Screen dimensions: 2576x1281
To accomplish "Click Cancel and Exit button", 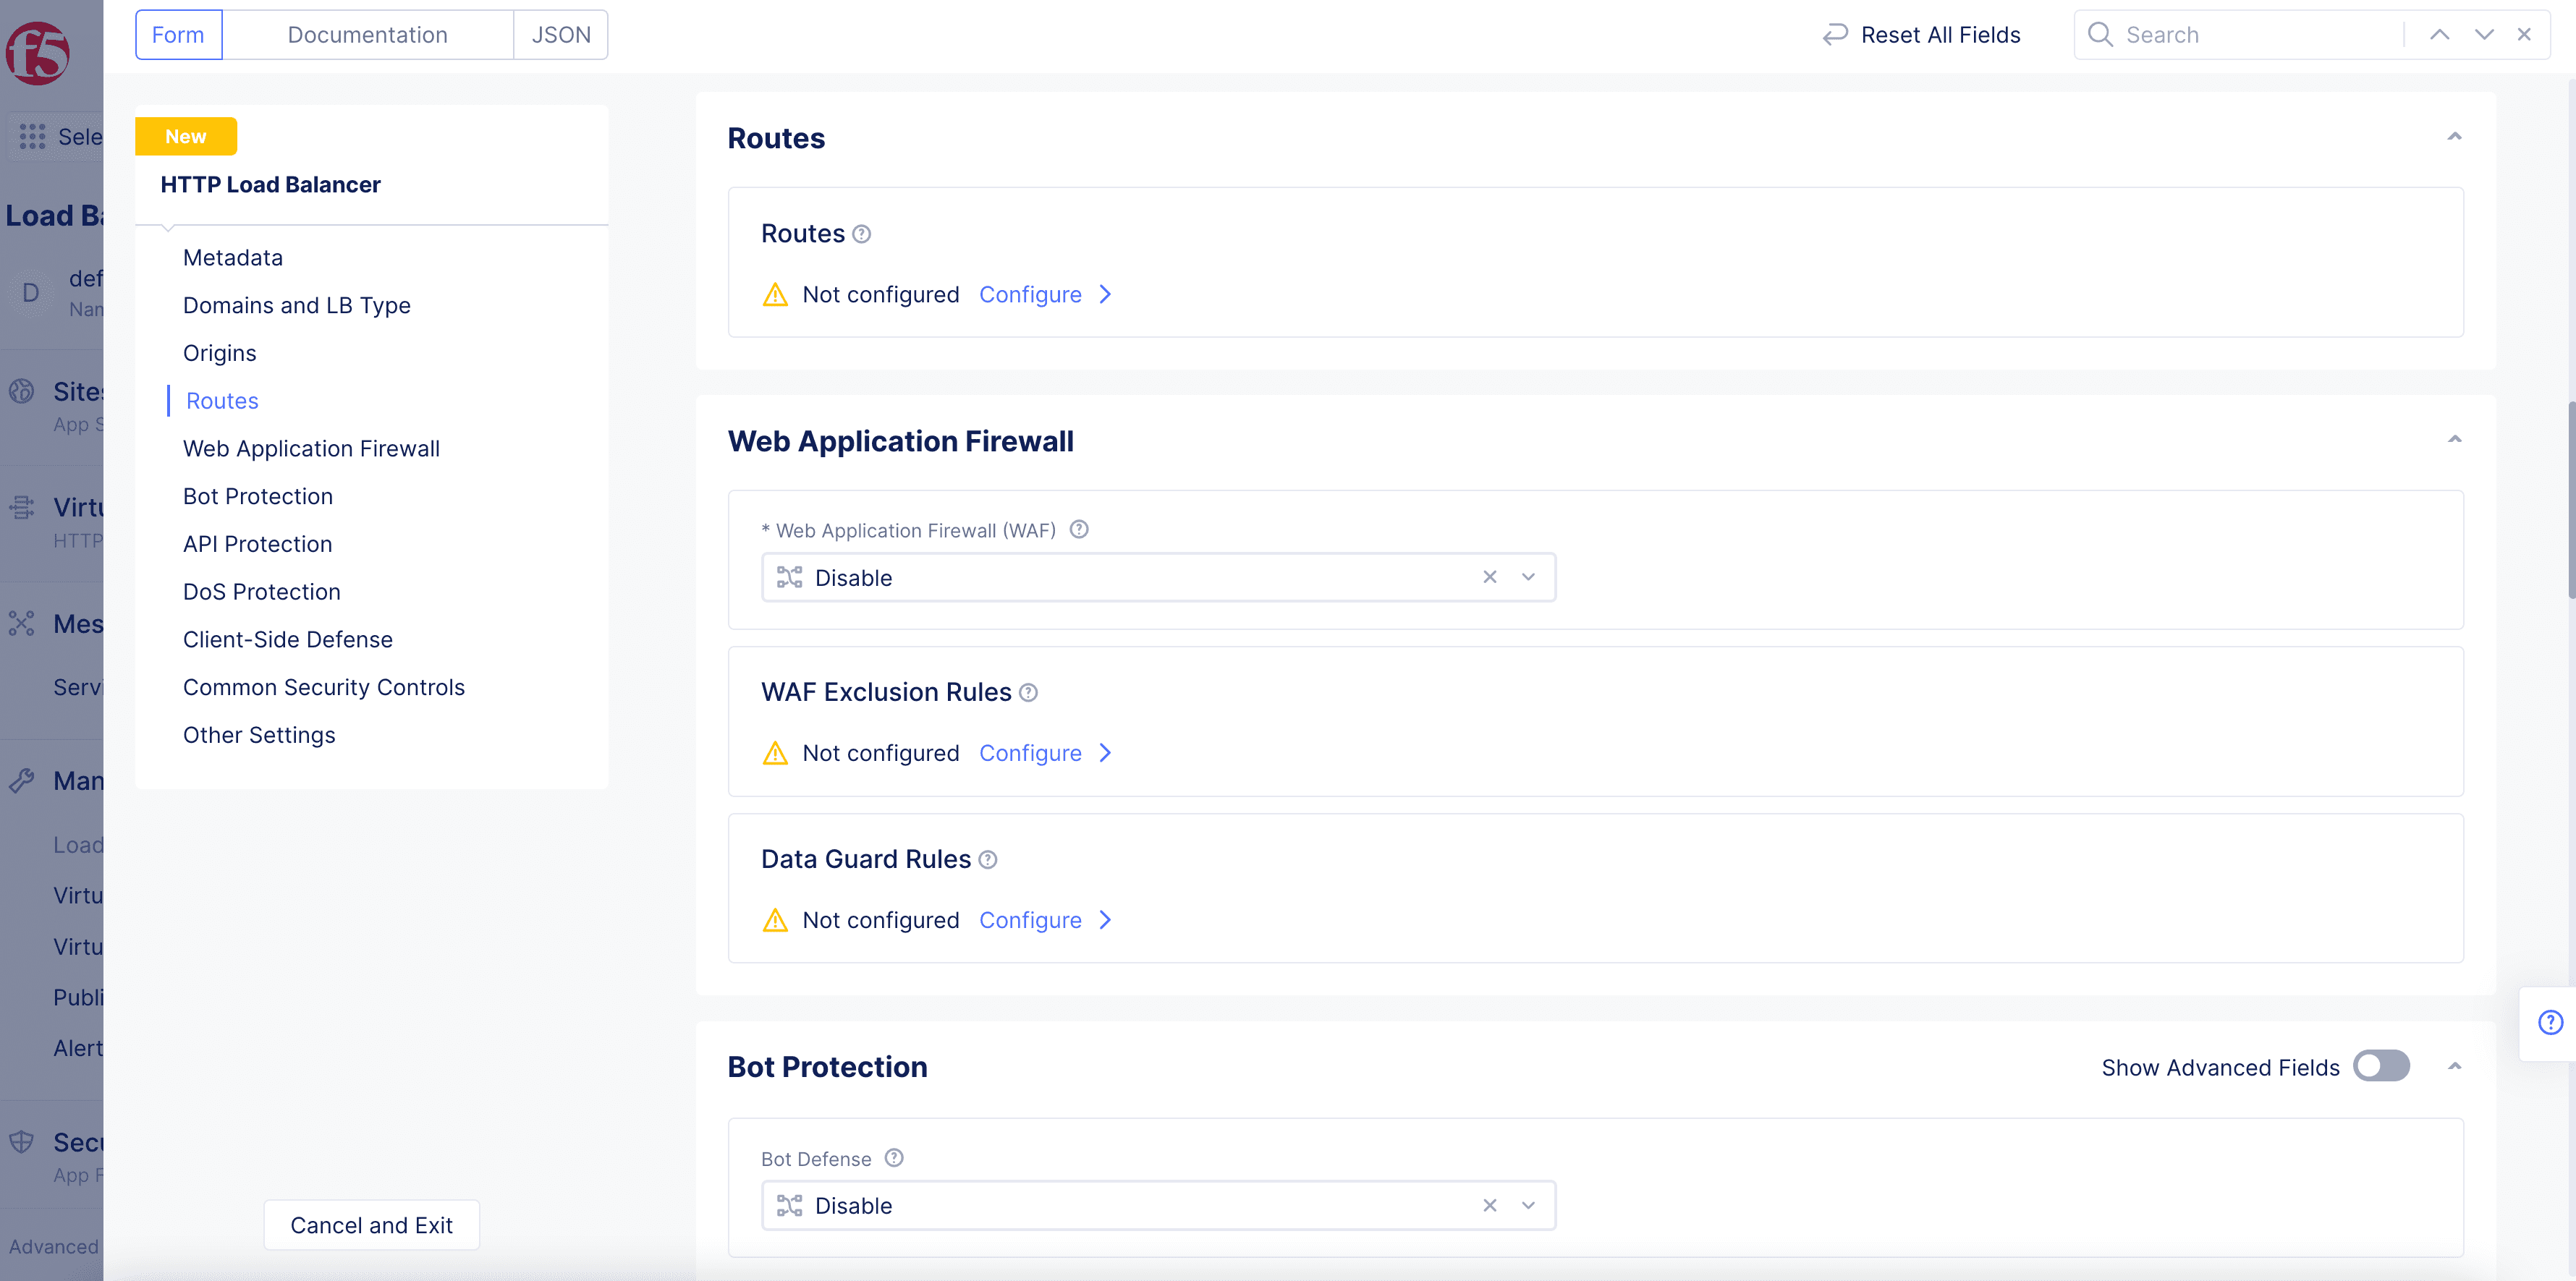I will pos(371,1225).
